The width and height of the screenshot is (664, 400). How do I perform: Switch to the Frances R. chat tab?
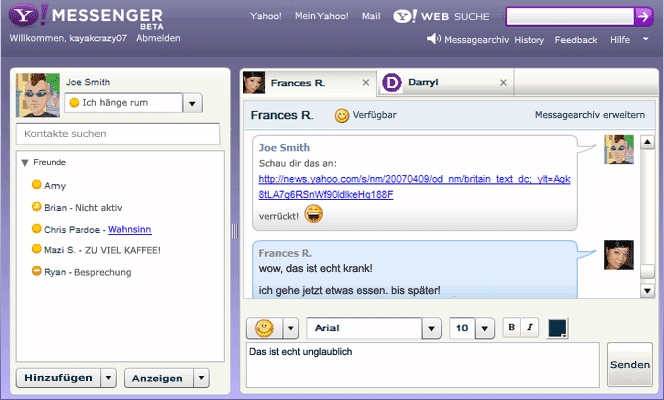click(x=309, y=83)
